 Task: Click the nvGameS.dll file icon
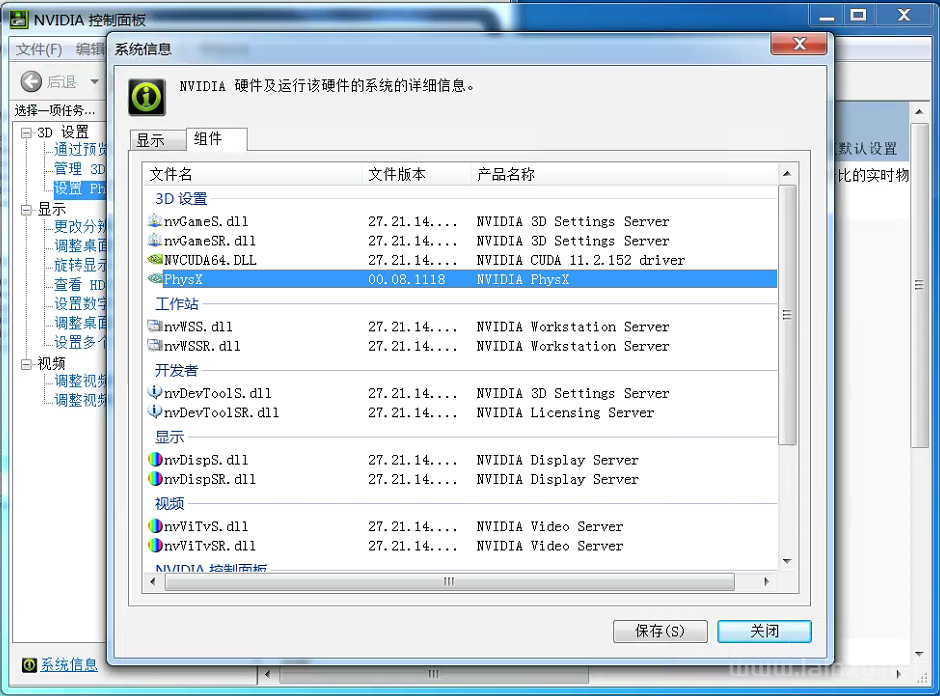[x=155, y=222]
